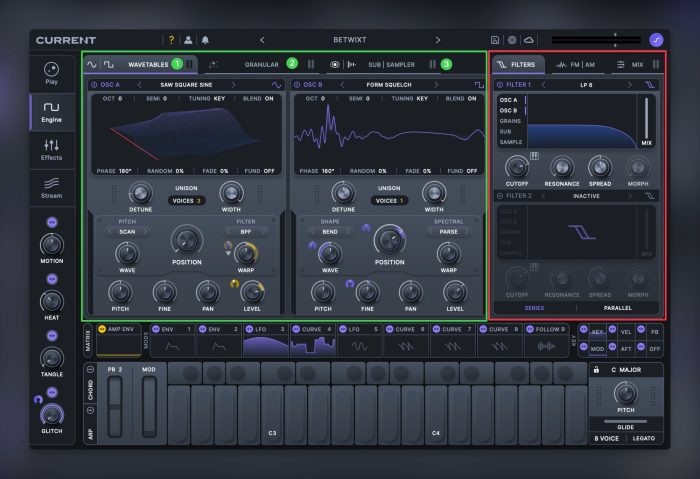
Task: Open the notifications bell icon
Action: click(x=205, y=40)
